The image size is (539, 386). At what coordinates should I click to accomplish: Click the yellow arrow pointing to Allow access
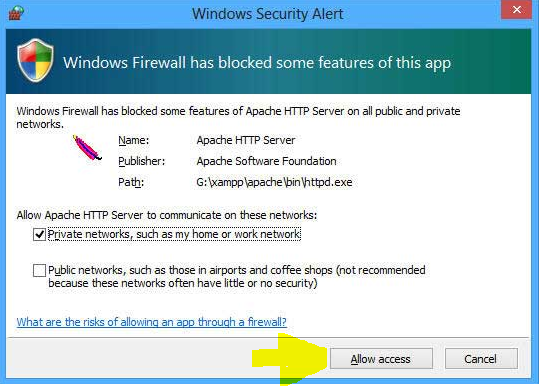click(289, 359)
